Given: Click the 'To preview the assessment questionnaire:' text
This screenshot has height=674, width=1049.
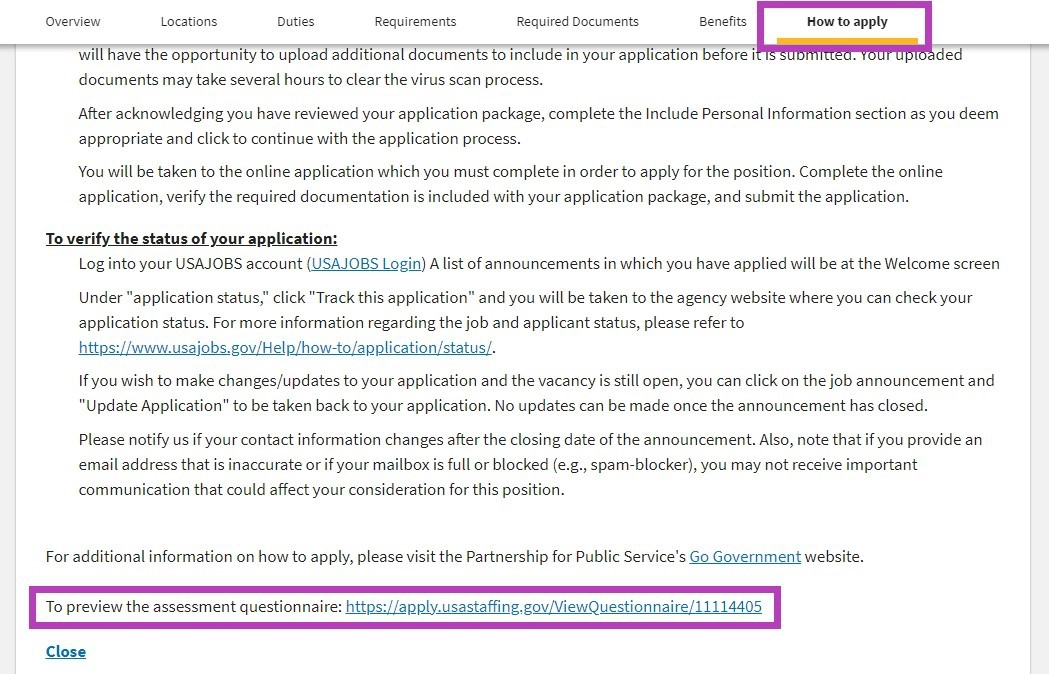Looking at the screenshot, I should (x=194, y=607).
